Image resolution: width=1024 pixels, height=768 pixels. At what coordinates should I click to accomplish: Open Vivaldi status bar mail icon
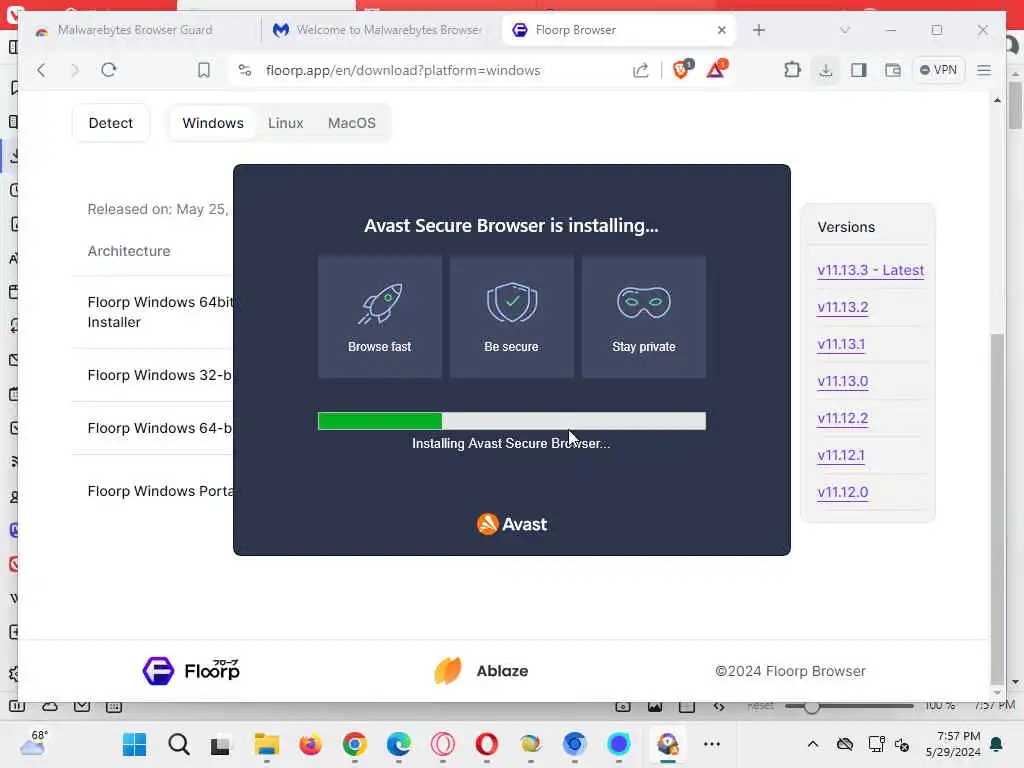tap(82, 707)
